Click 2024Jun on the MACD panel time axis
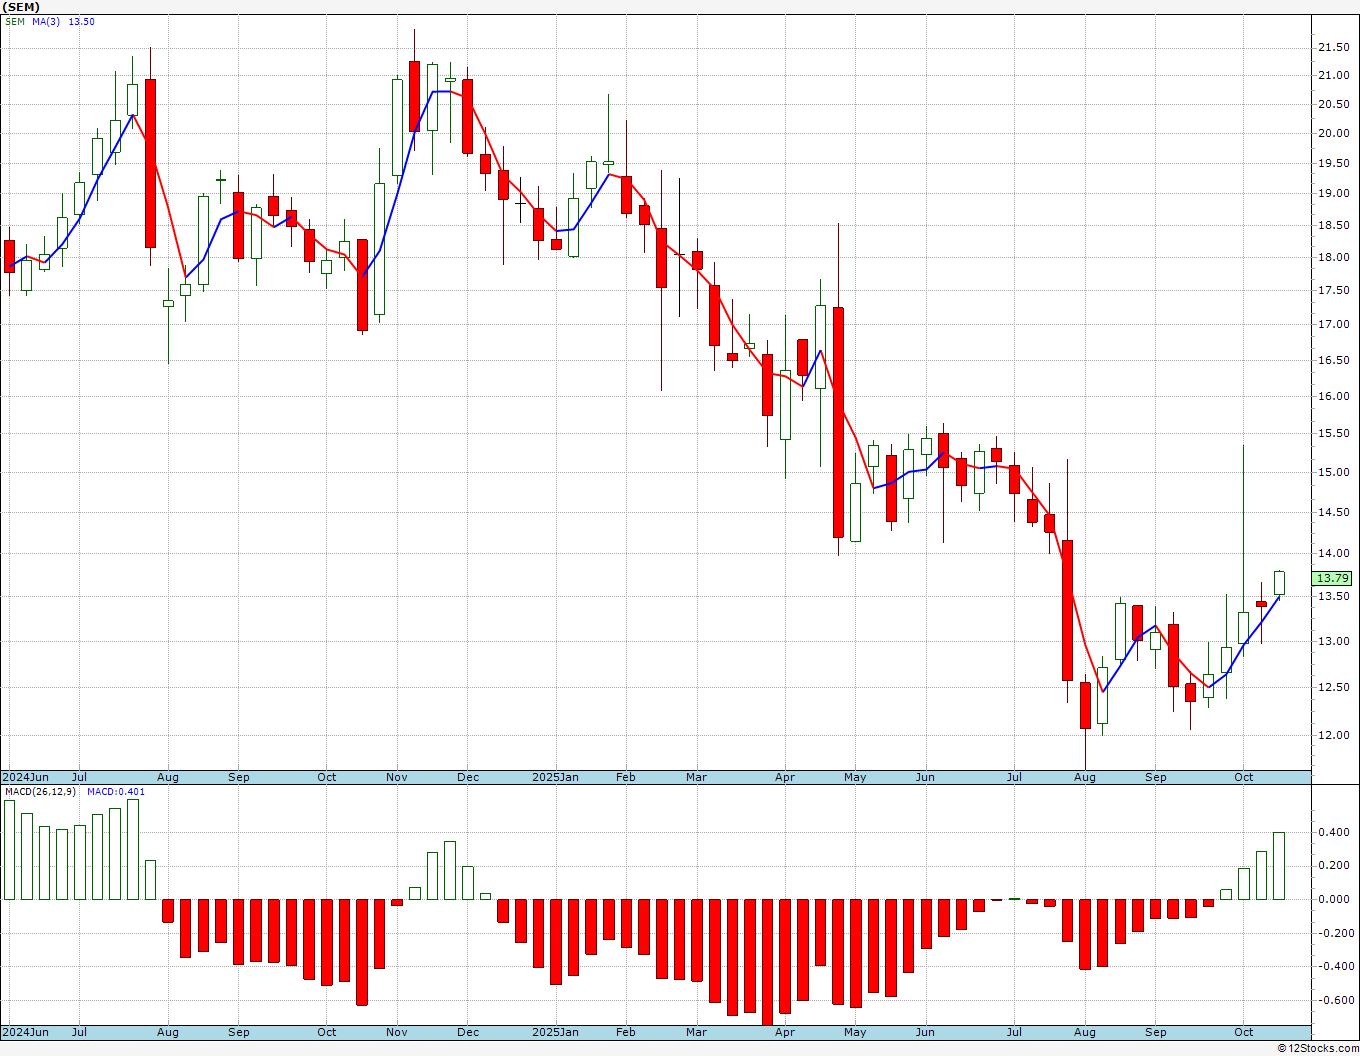Screen dimensions: 1360x1056 pos(25,1032)
